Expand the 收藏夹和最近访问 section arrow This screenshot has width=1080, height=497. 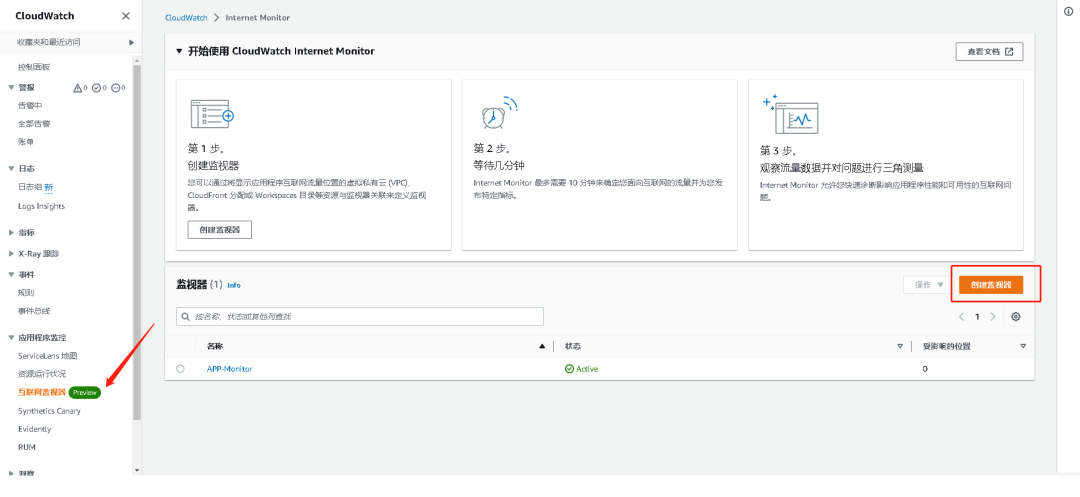tap(131, 43)
